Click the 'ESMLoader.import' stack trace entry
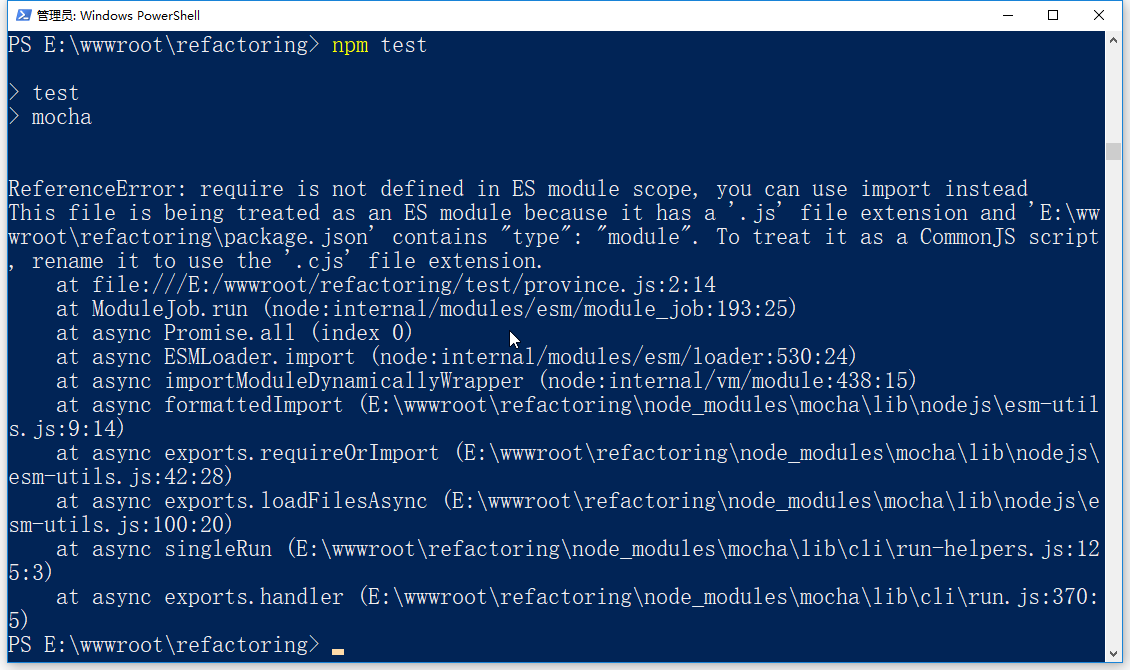The width and height of the screenshot is (1130, 670). point(259,357)
